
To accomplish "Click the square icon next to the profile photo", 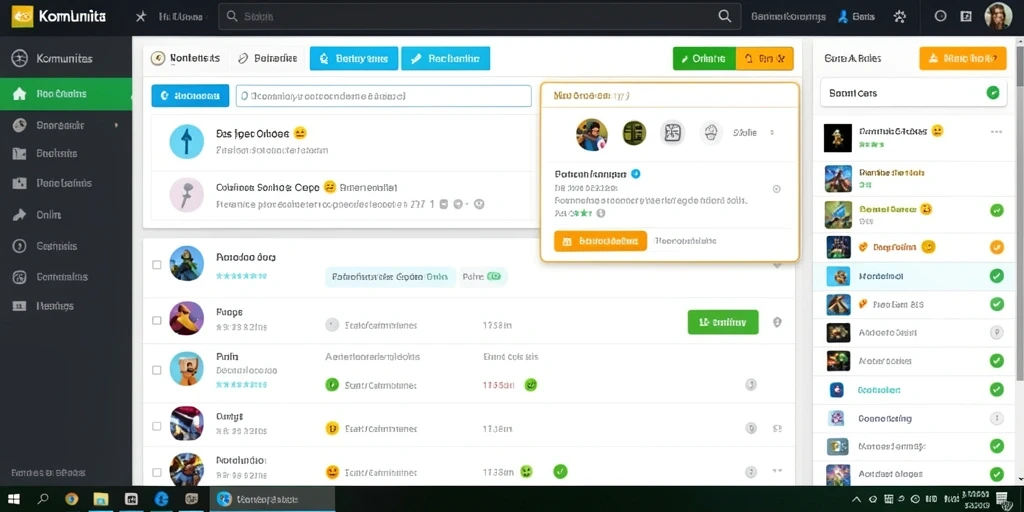I will 967,16.
